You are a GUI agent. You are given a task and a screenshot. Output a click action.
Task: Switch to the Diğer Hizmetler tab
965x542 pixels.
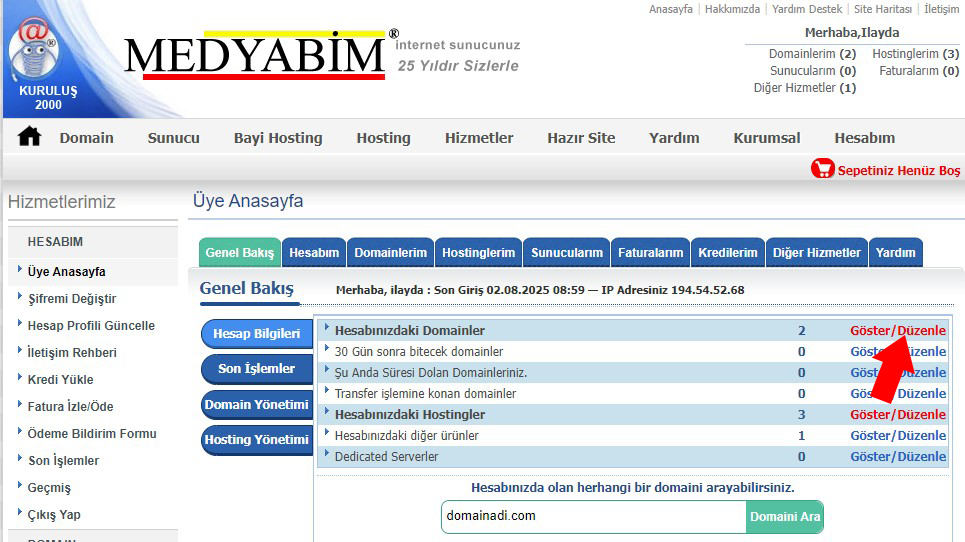click(817, 252)
